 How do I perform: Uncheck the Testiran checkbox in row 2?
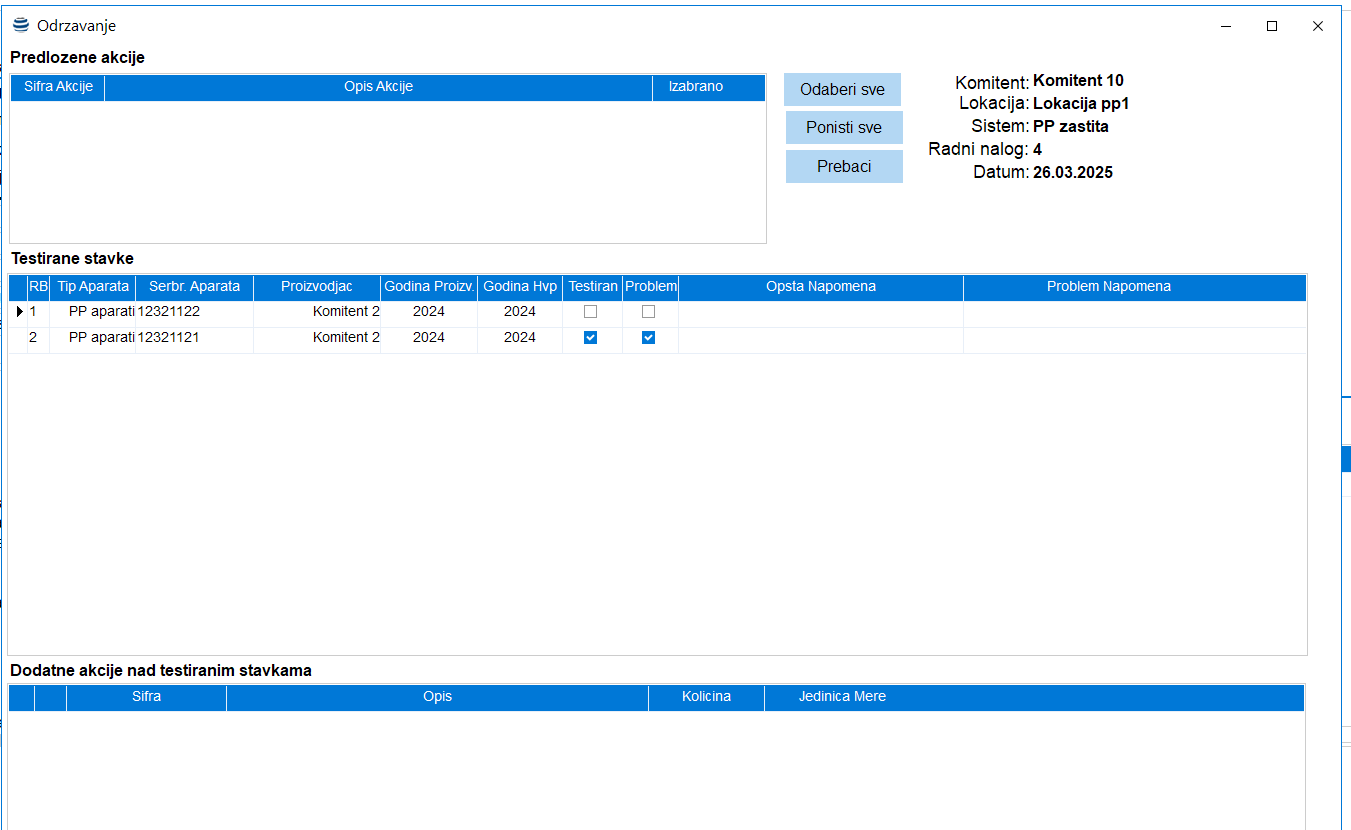click(590, 338)
